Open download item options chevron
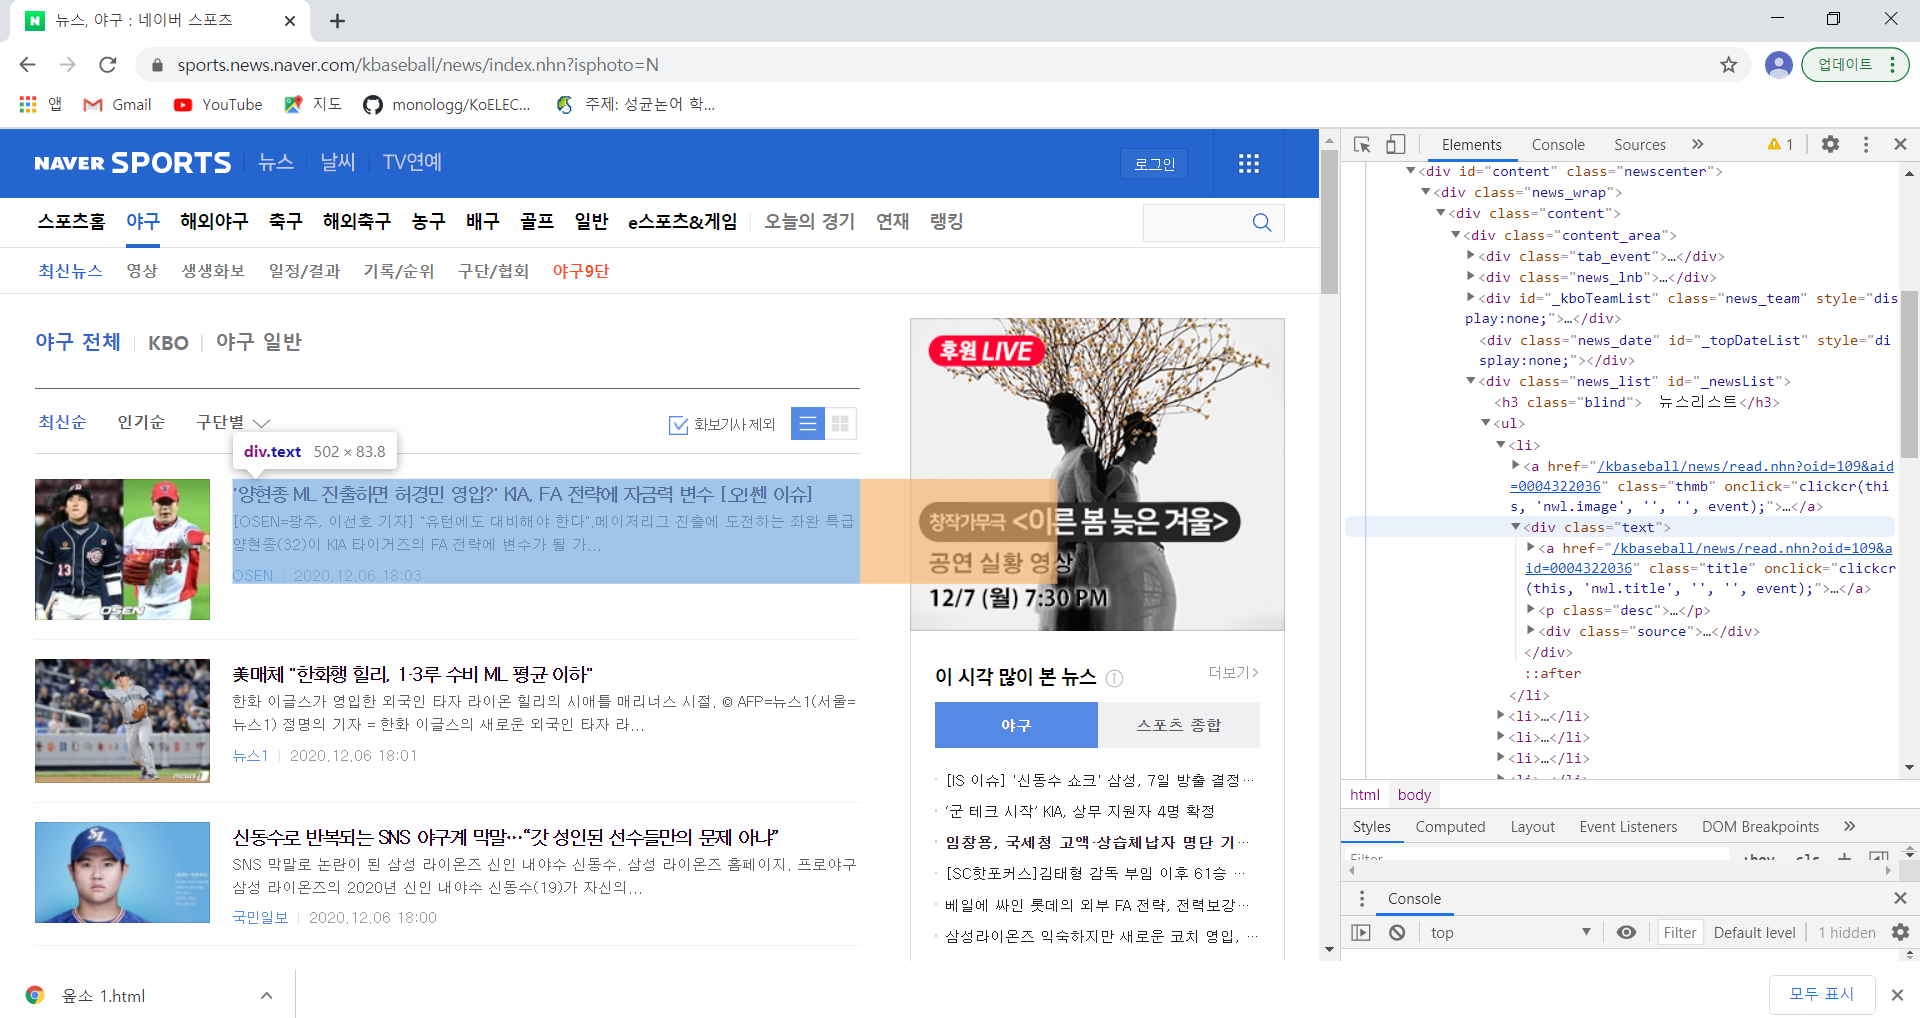 click(266, 995)
